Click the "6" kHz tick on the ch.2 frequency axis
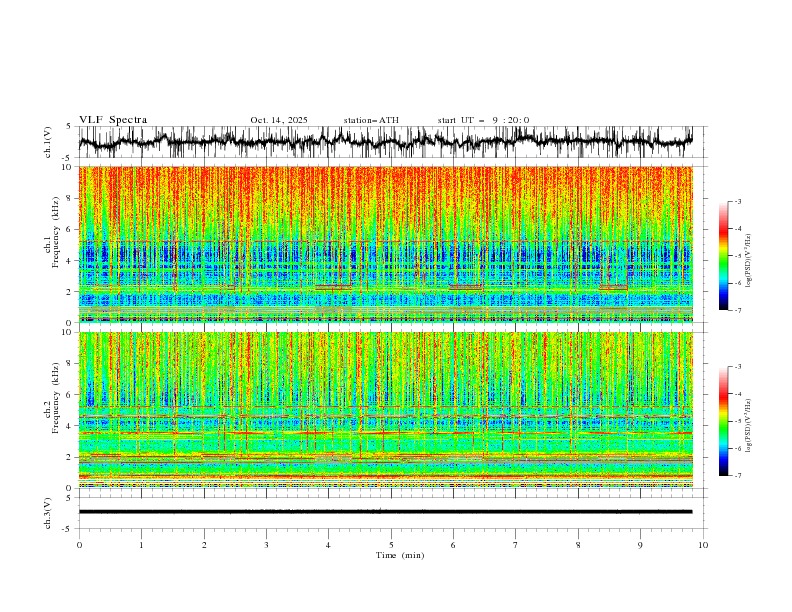 [69, 395]
